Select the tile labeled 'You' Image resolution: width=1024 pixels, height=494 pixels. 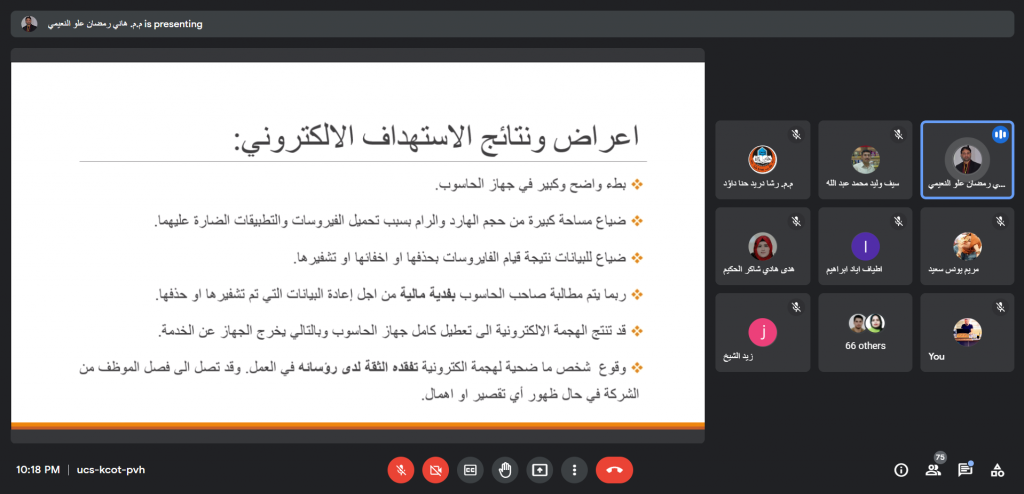click(x=966, y=330)
